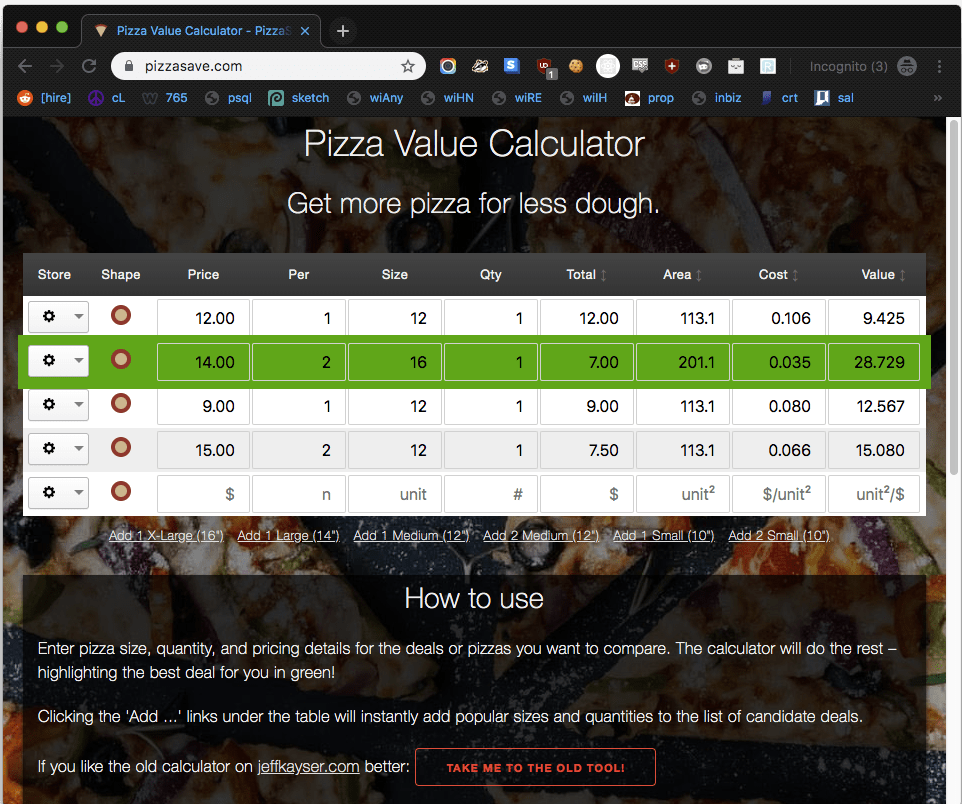Show more bookmarks with the double chevron
This screenshot has height=804, width=962.
[937, 98]
